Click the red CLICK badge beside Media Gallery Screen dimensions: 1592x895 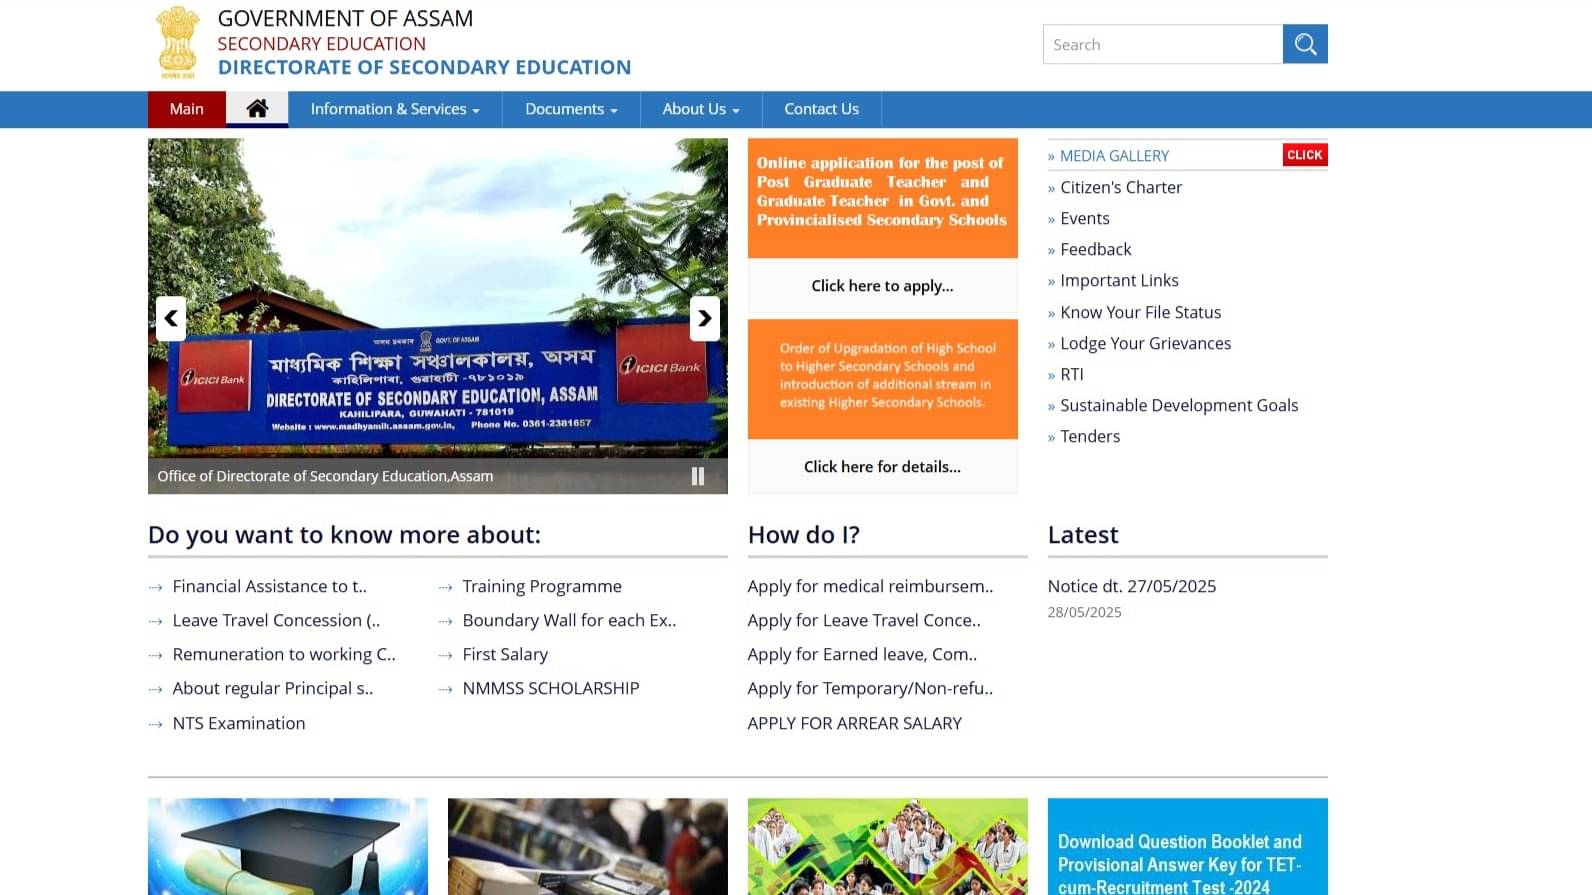pyautogui.click(x=1305, y=155)
